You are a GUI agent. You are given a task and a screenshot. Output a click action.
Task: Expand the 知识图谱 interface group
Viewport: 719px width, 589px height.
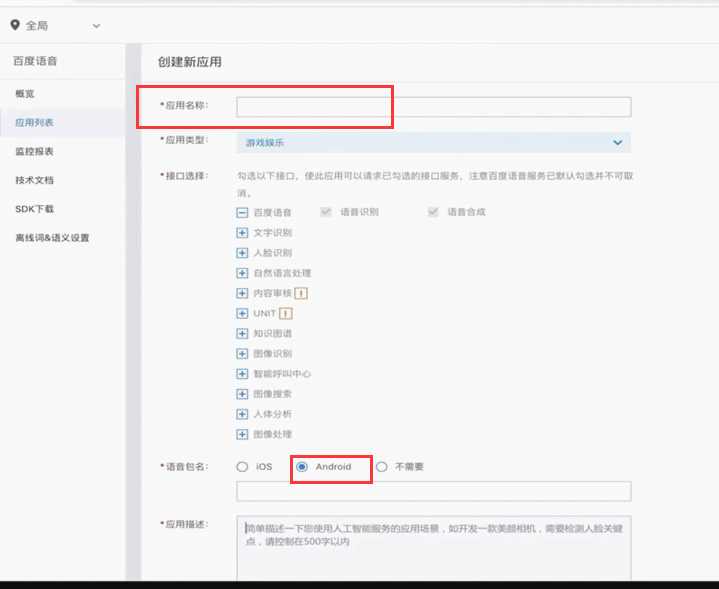click(242, 333)
